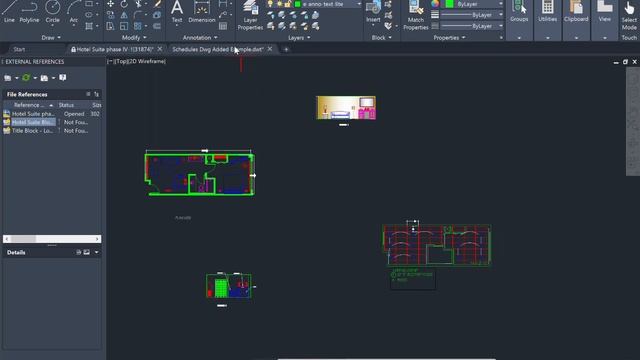Add a new drawing tab
640x360 pixels.
coord(286,49)
